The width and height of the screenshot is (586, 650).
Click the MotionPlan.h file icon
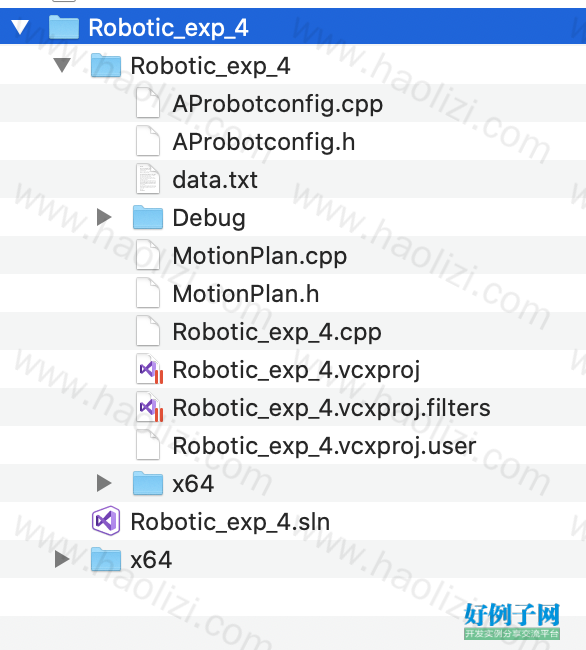pyautogui.click(x=148, y=293)
